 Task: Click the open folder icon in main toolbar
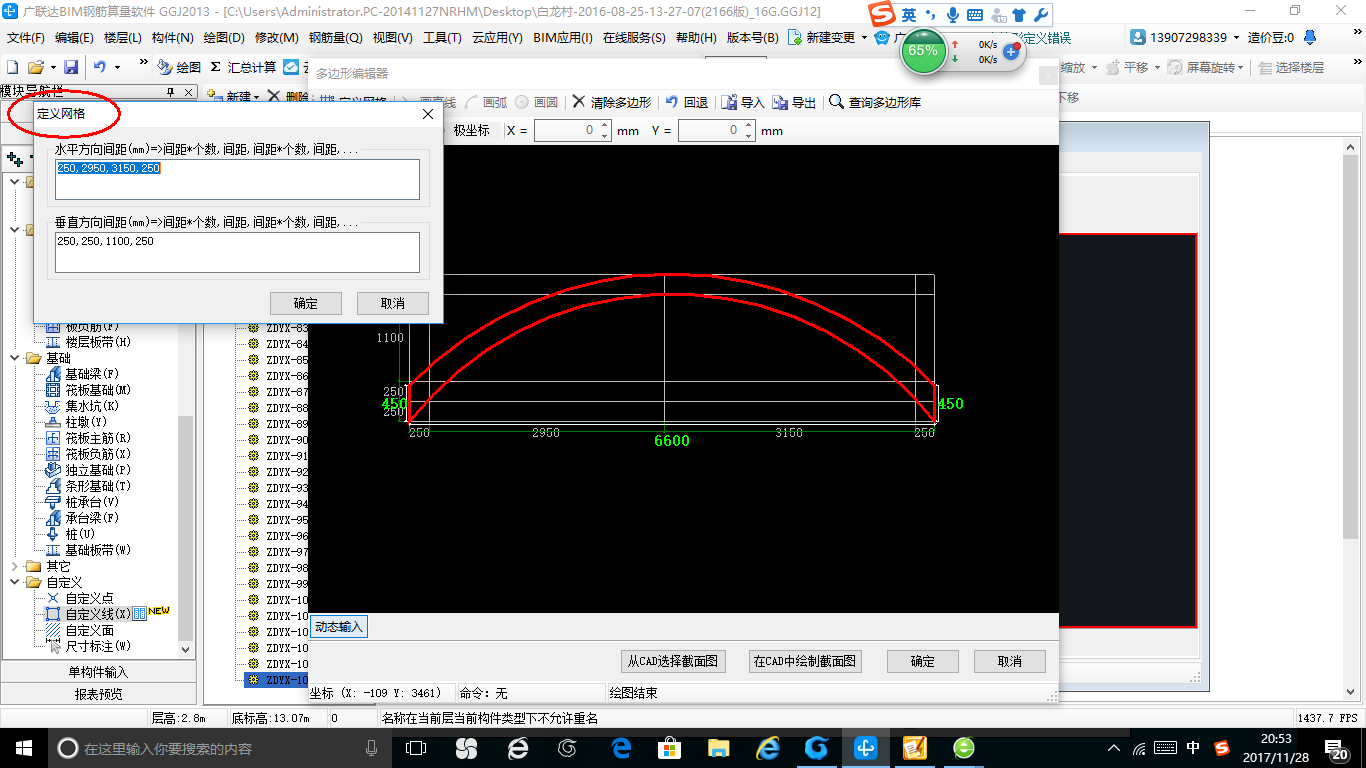[35, 67]
